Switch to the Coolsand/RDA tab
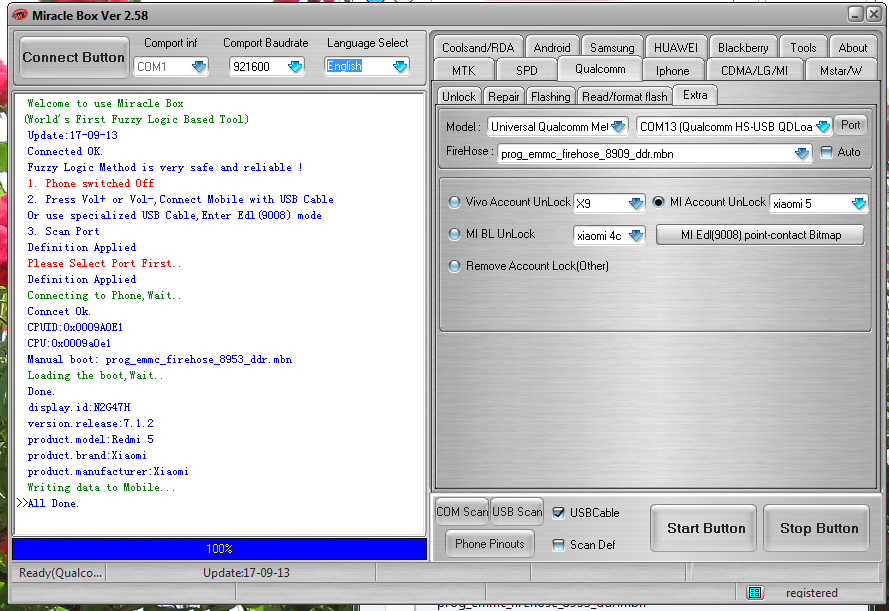The height and width of the screenshot is (611, 889). tap(478, 48)
